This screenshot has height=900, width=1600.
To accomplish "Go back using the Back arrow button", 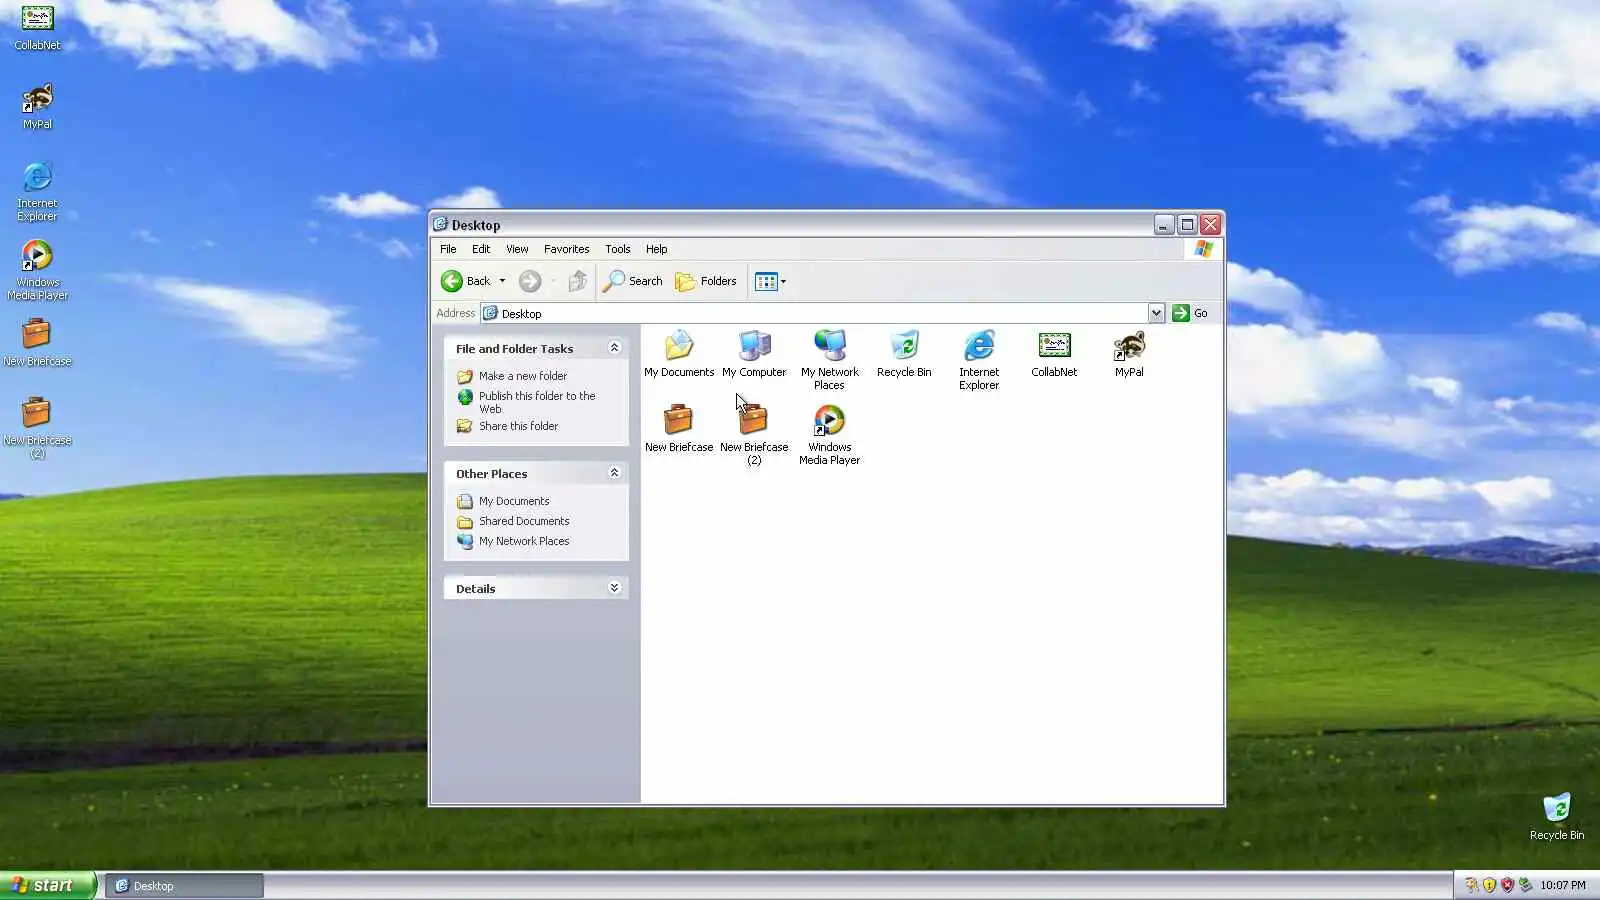I will (x=467, y=281).
